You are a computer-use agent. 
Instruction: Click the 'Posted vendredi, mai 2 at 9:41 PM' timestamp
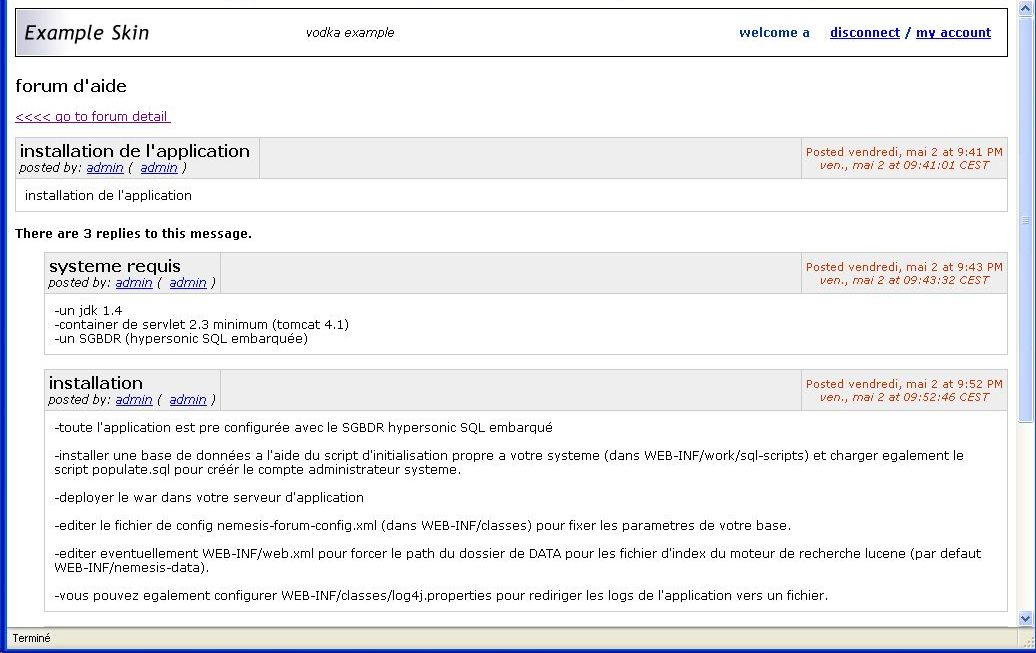click(x=904, y=152)
